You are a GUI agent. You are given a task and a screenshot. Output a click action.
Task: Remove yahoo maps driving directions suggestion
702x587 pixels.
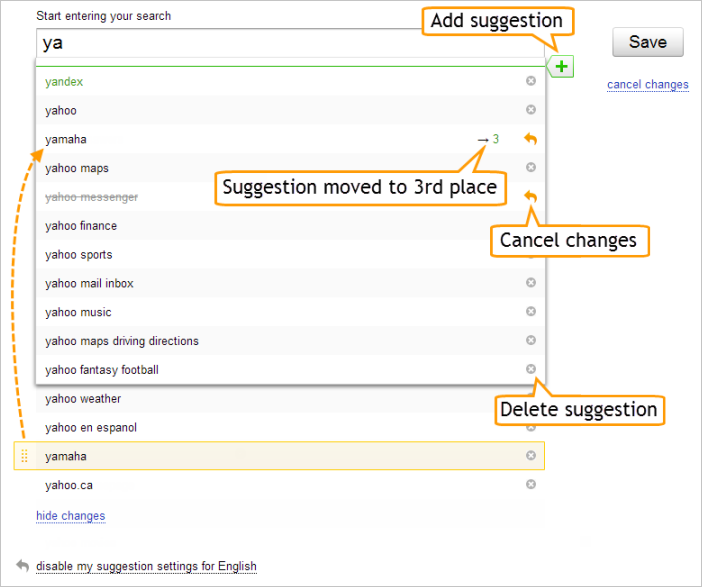click(x=531, y=340)
